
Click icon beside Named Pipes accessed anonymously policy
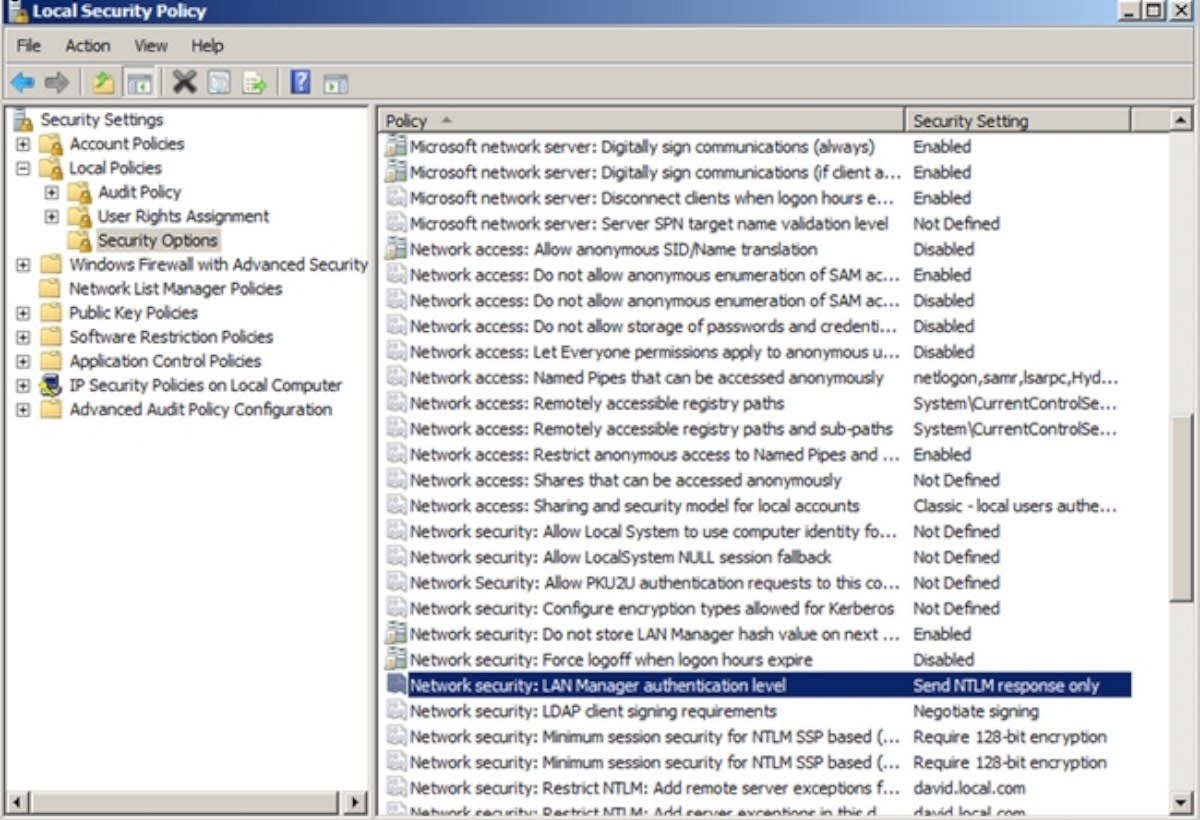click(x=396, y=377)
